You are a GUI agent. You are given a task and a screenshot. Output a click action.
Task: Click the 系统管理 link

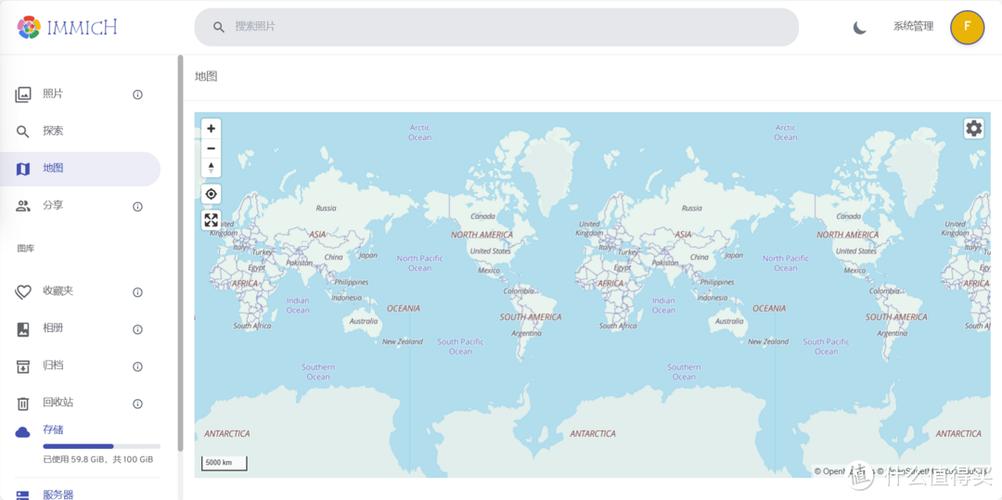tap(913, 27)
